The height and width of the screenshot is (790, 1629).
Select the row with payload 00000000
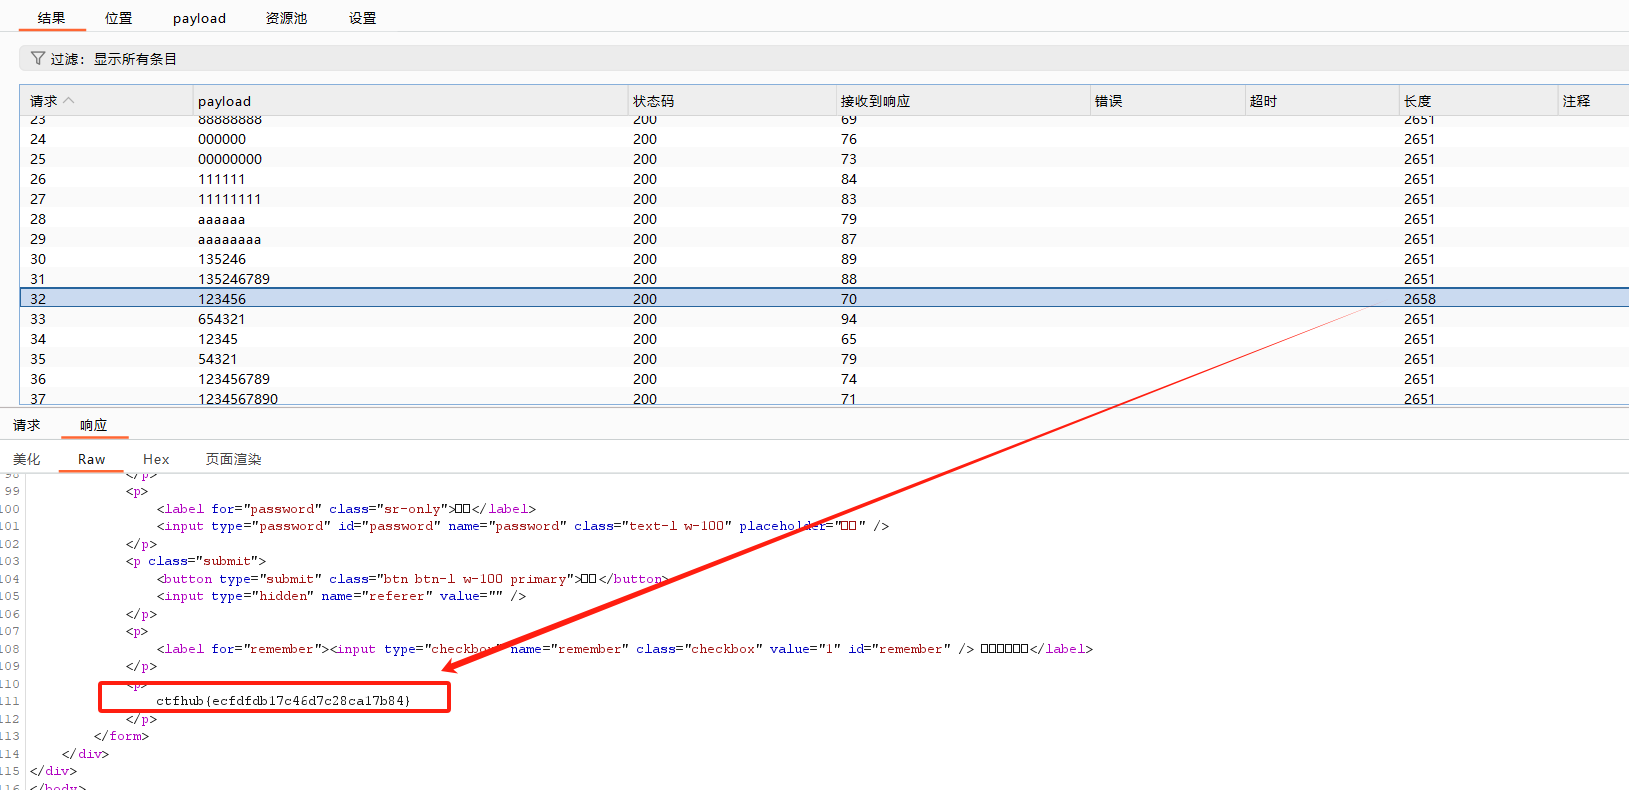[824, 159]
